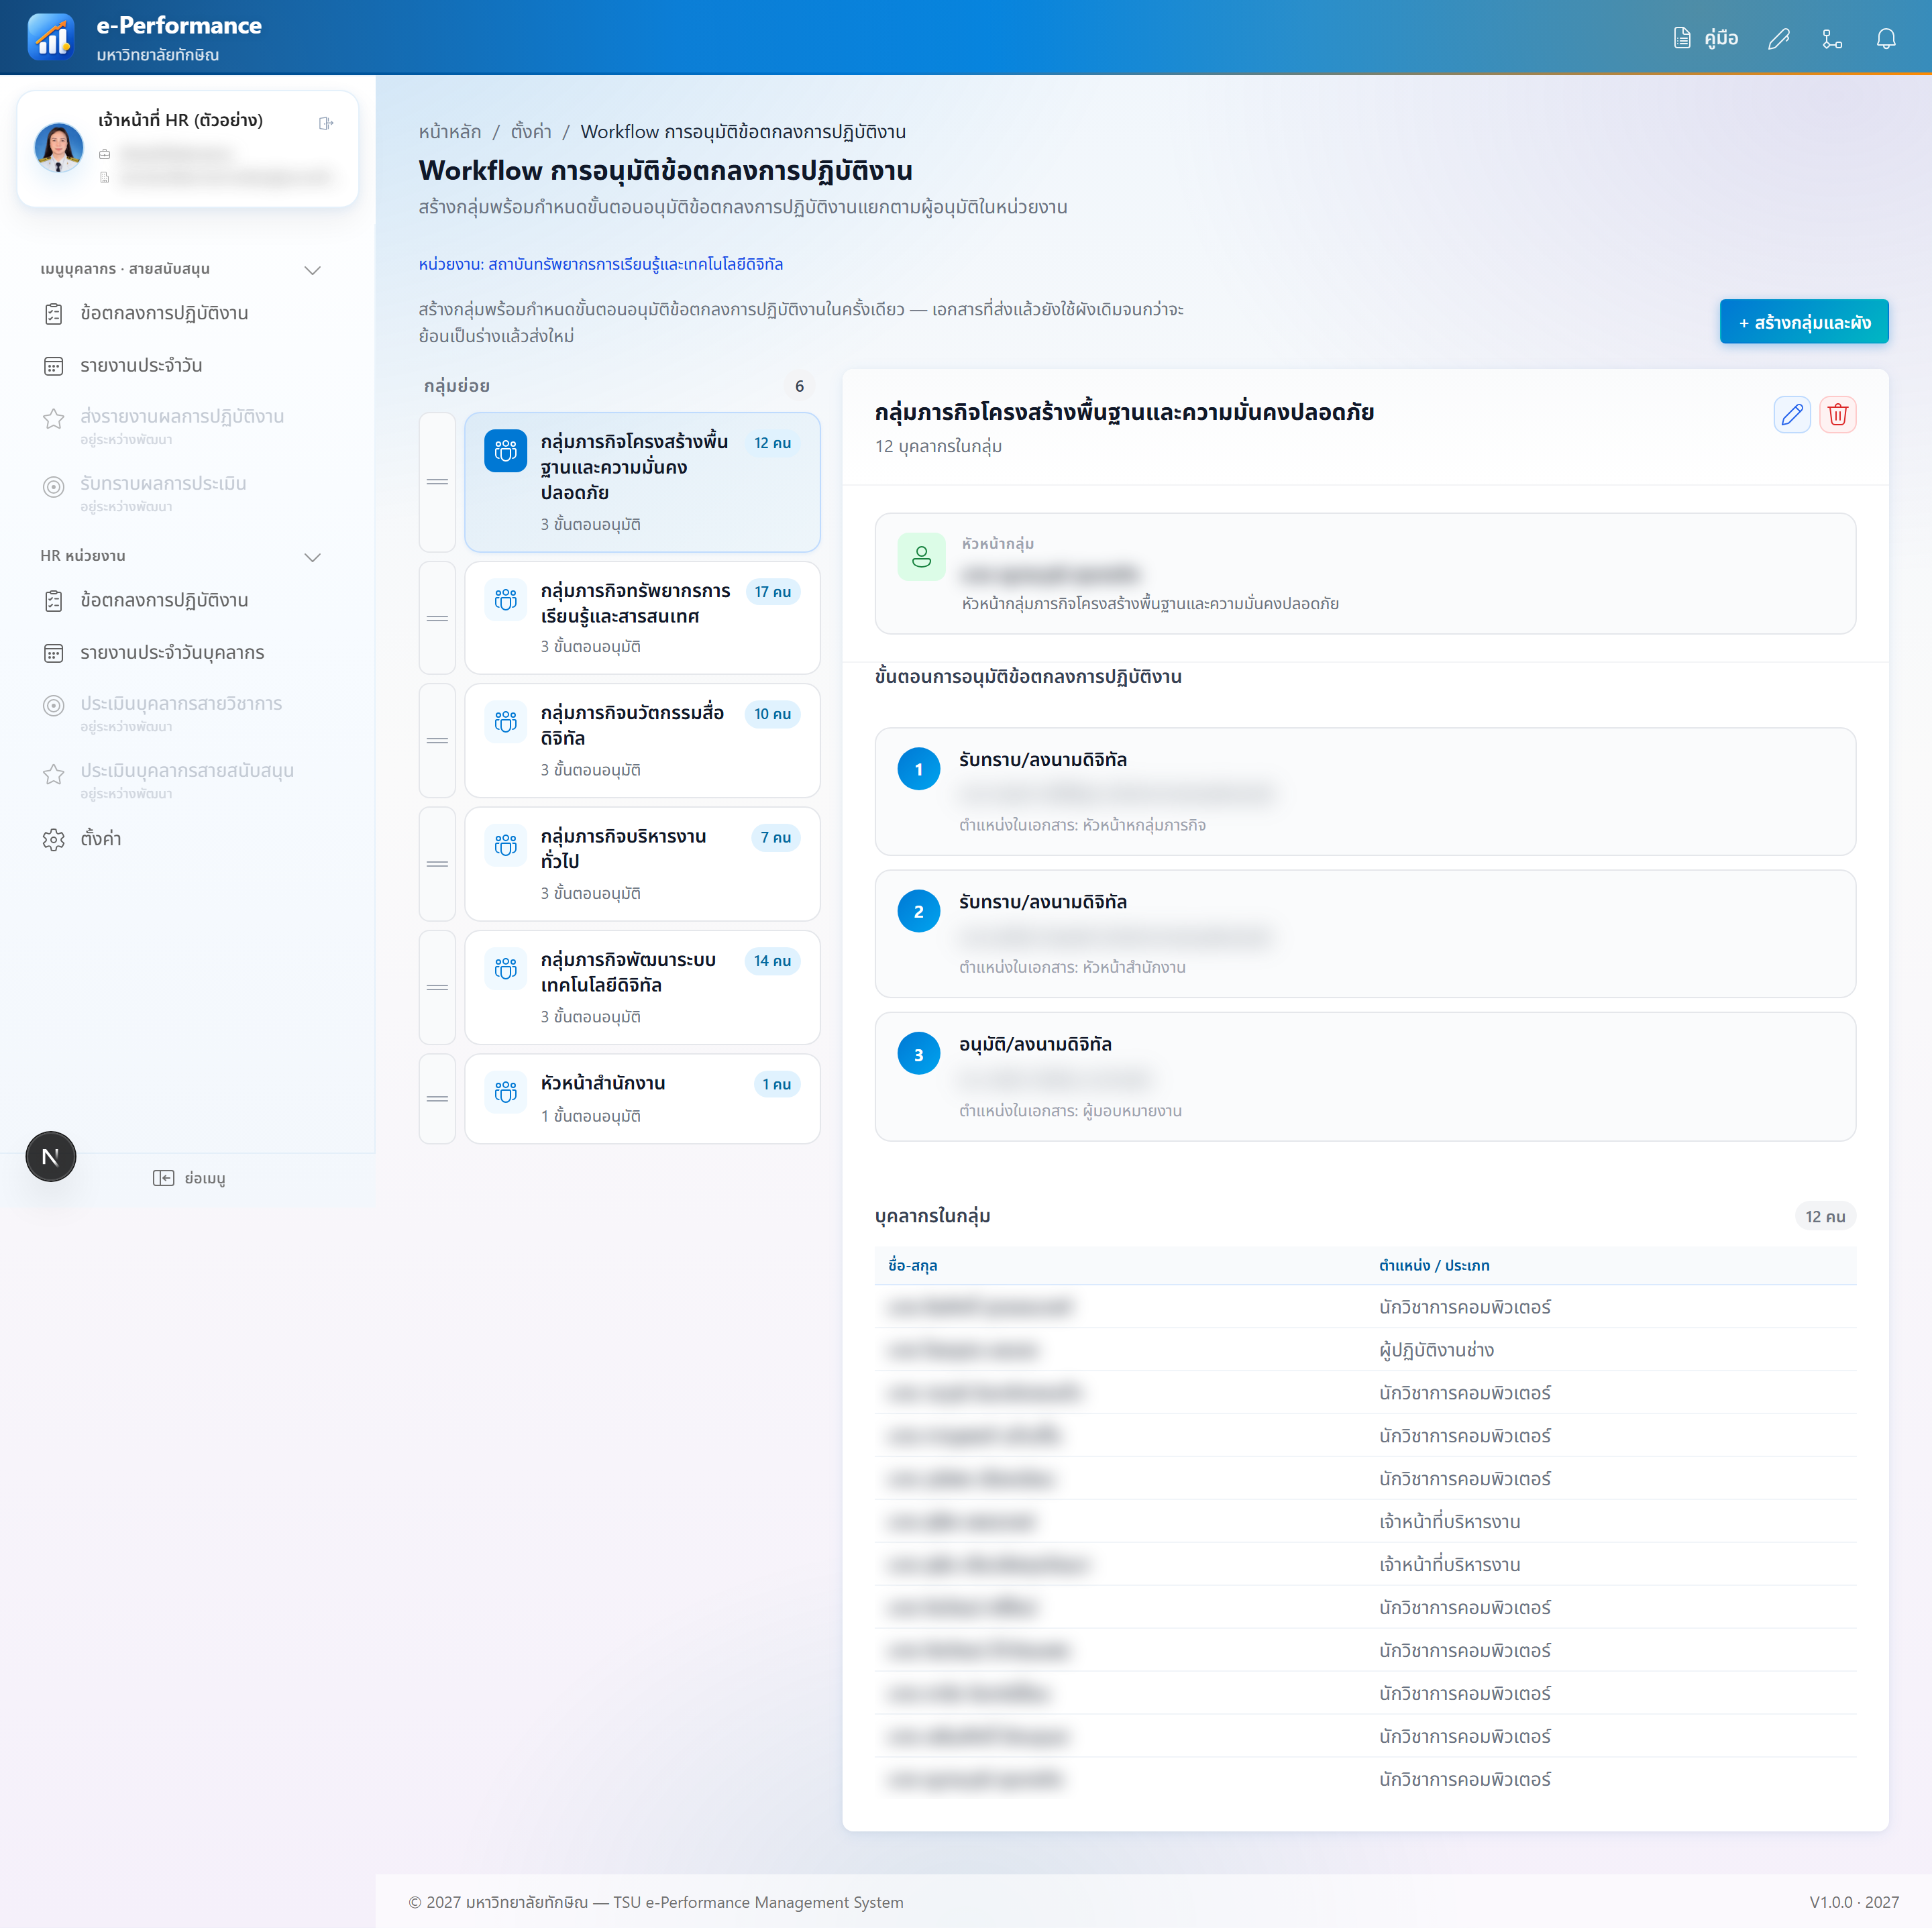The width and height of the screenshot is (1932, 1928).
Task: Click the logout icon in the profile card
Action: (x=326, y=123)
